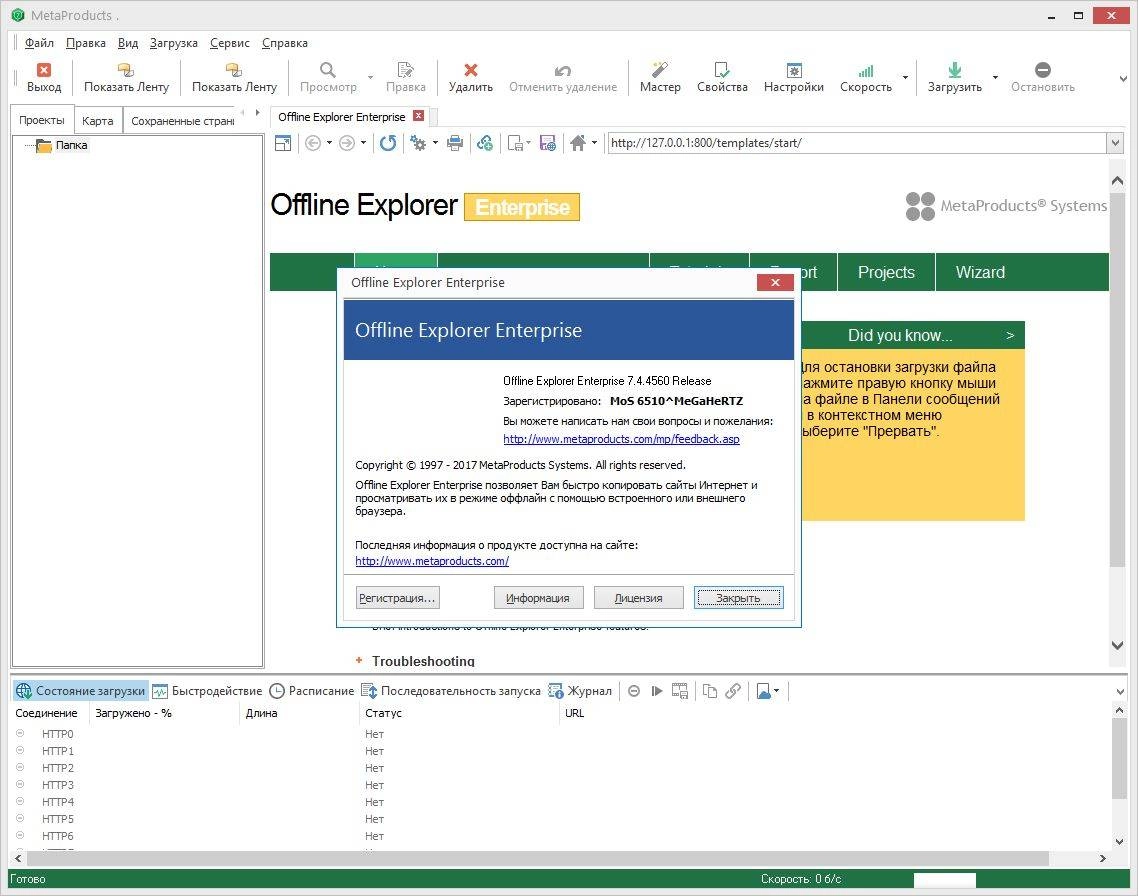Click the browser Refresh icon
The image size is (1138, 896).
click(x=388, y=143)
